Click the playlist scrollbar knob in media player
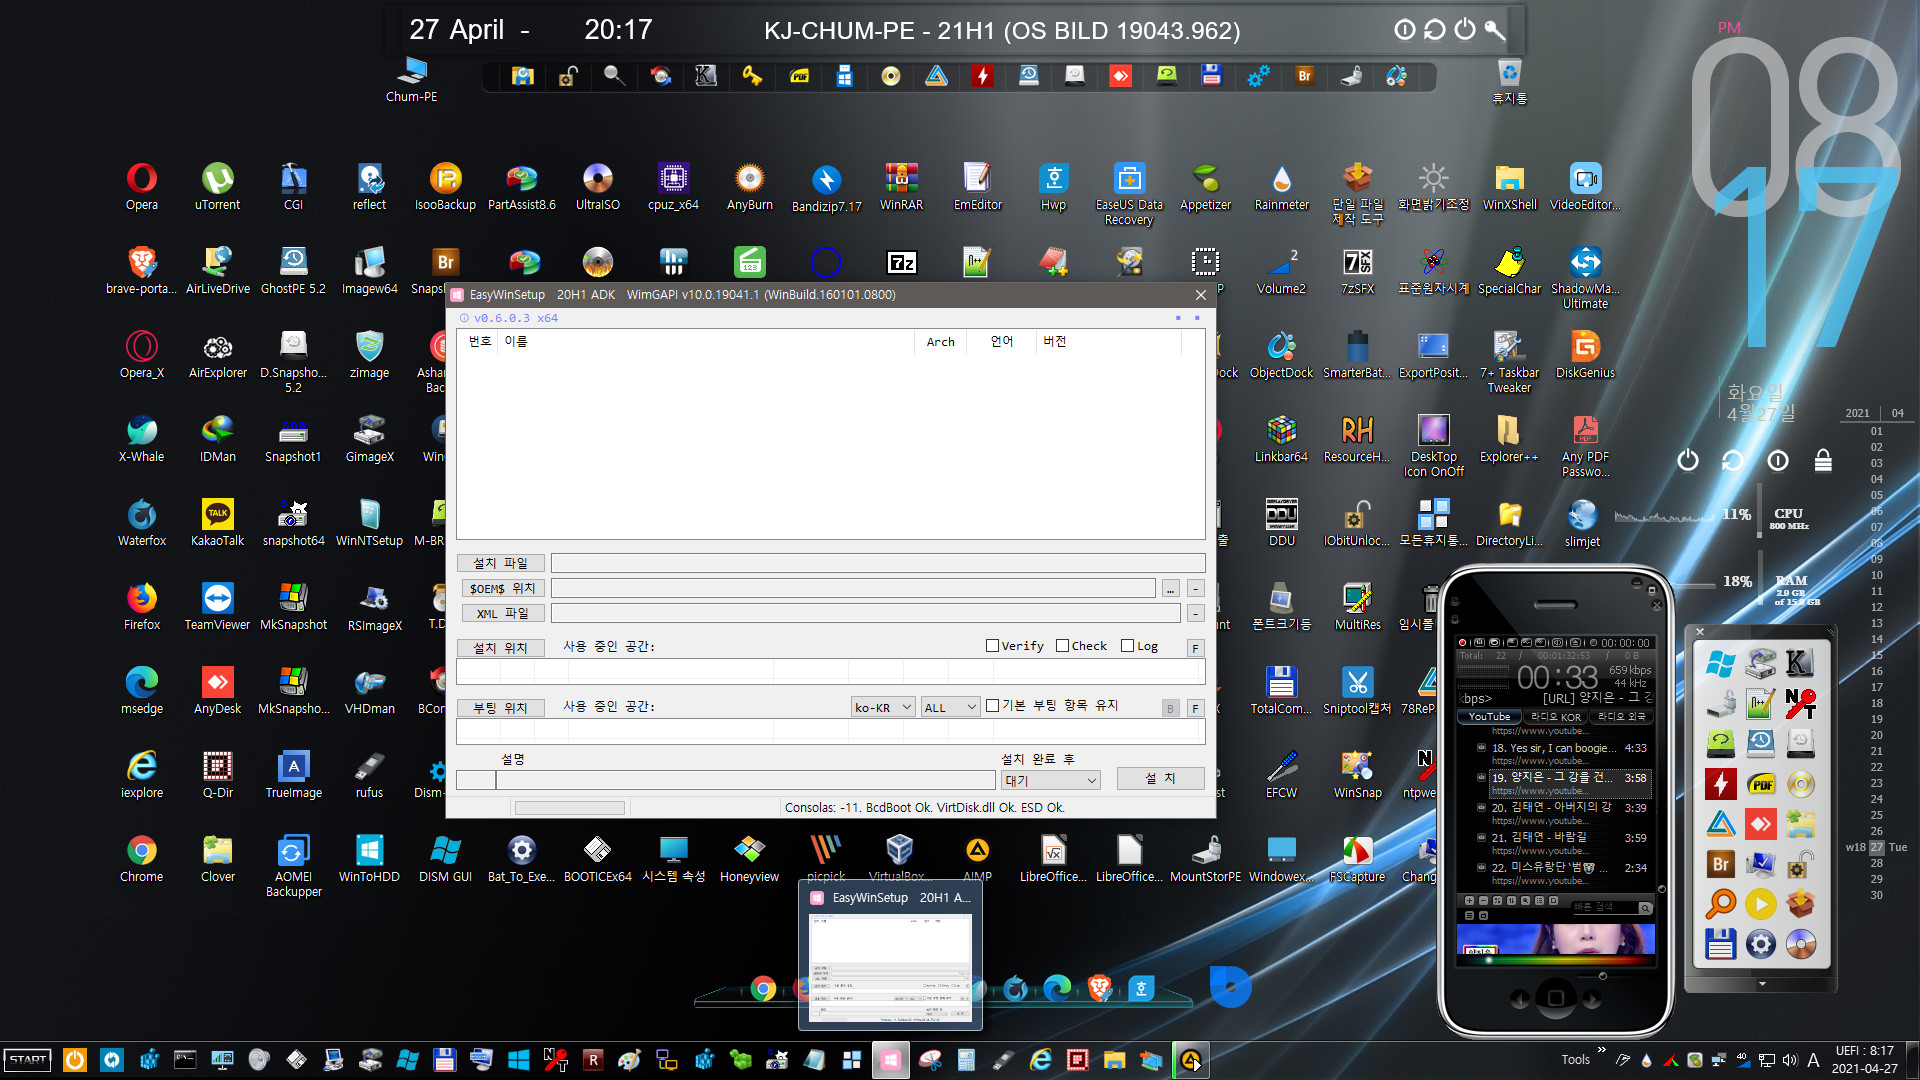 coord(1662,888)
